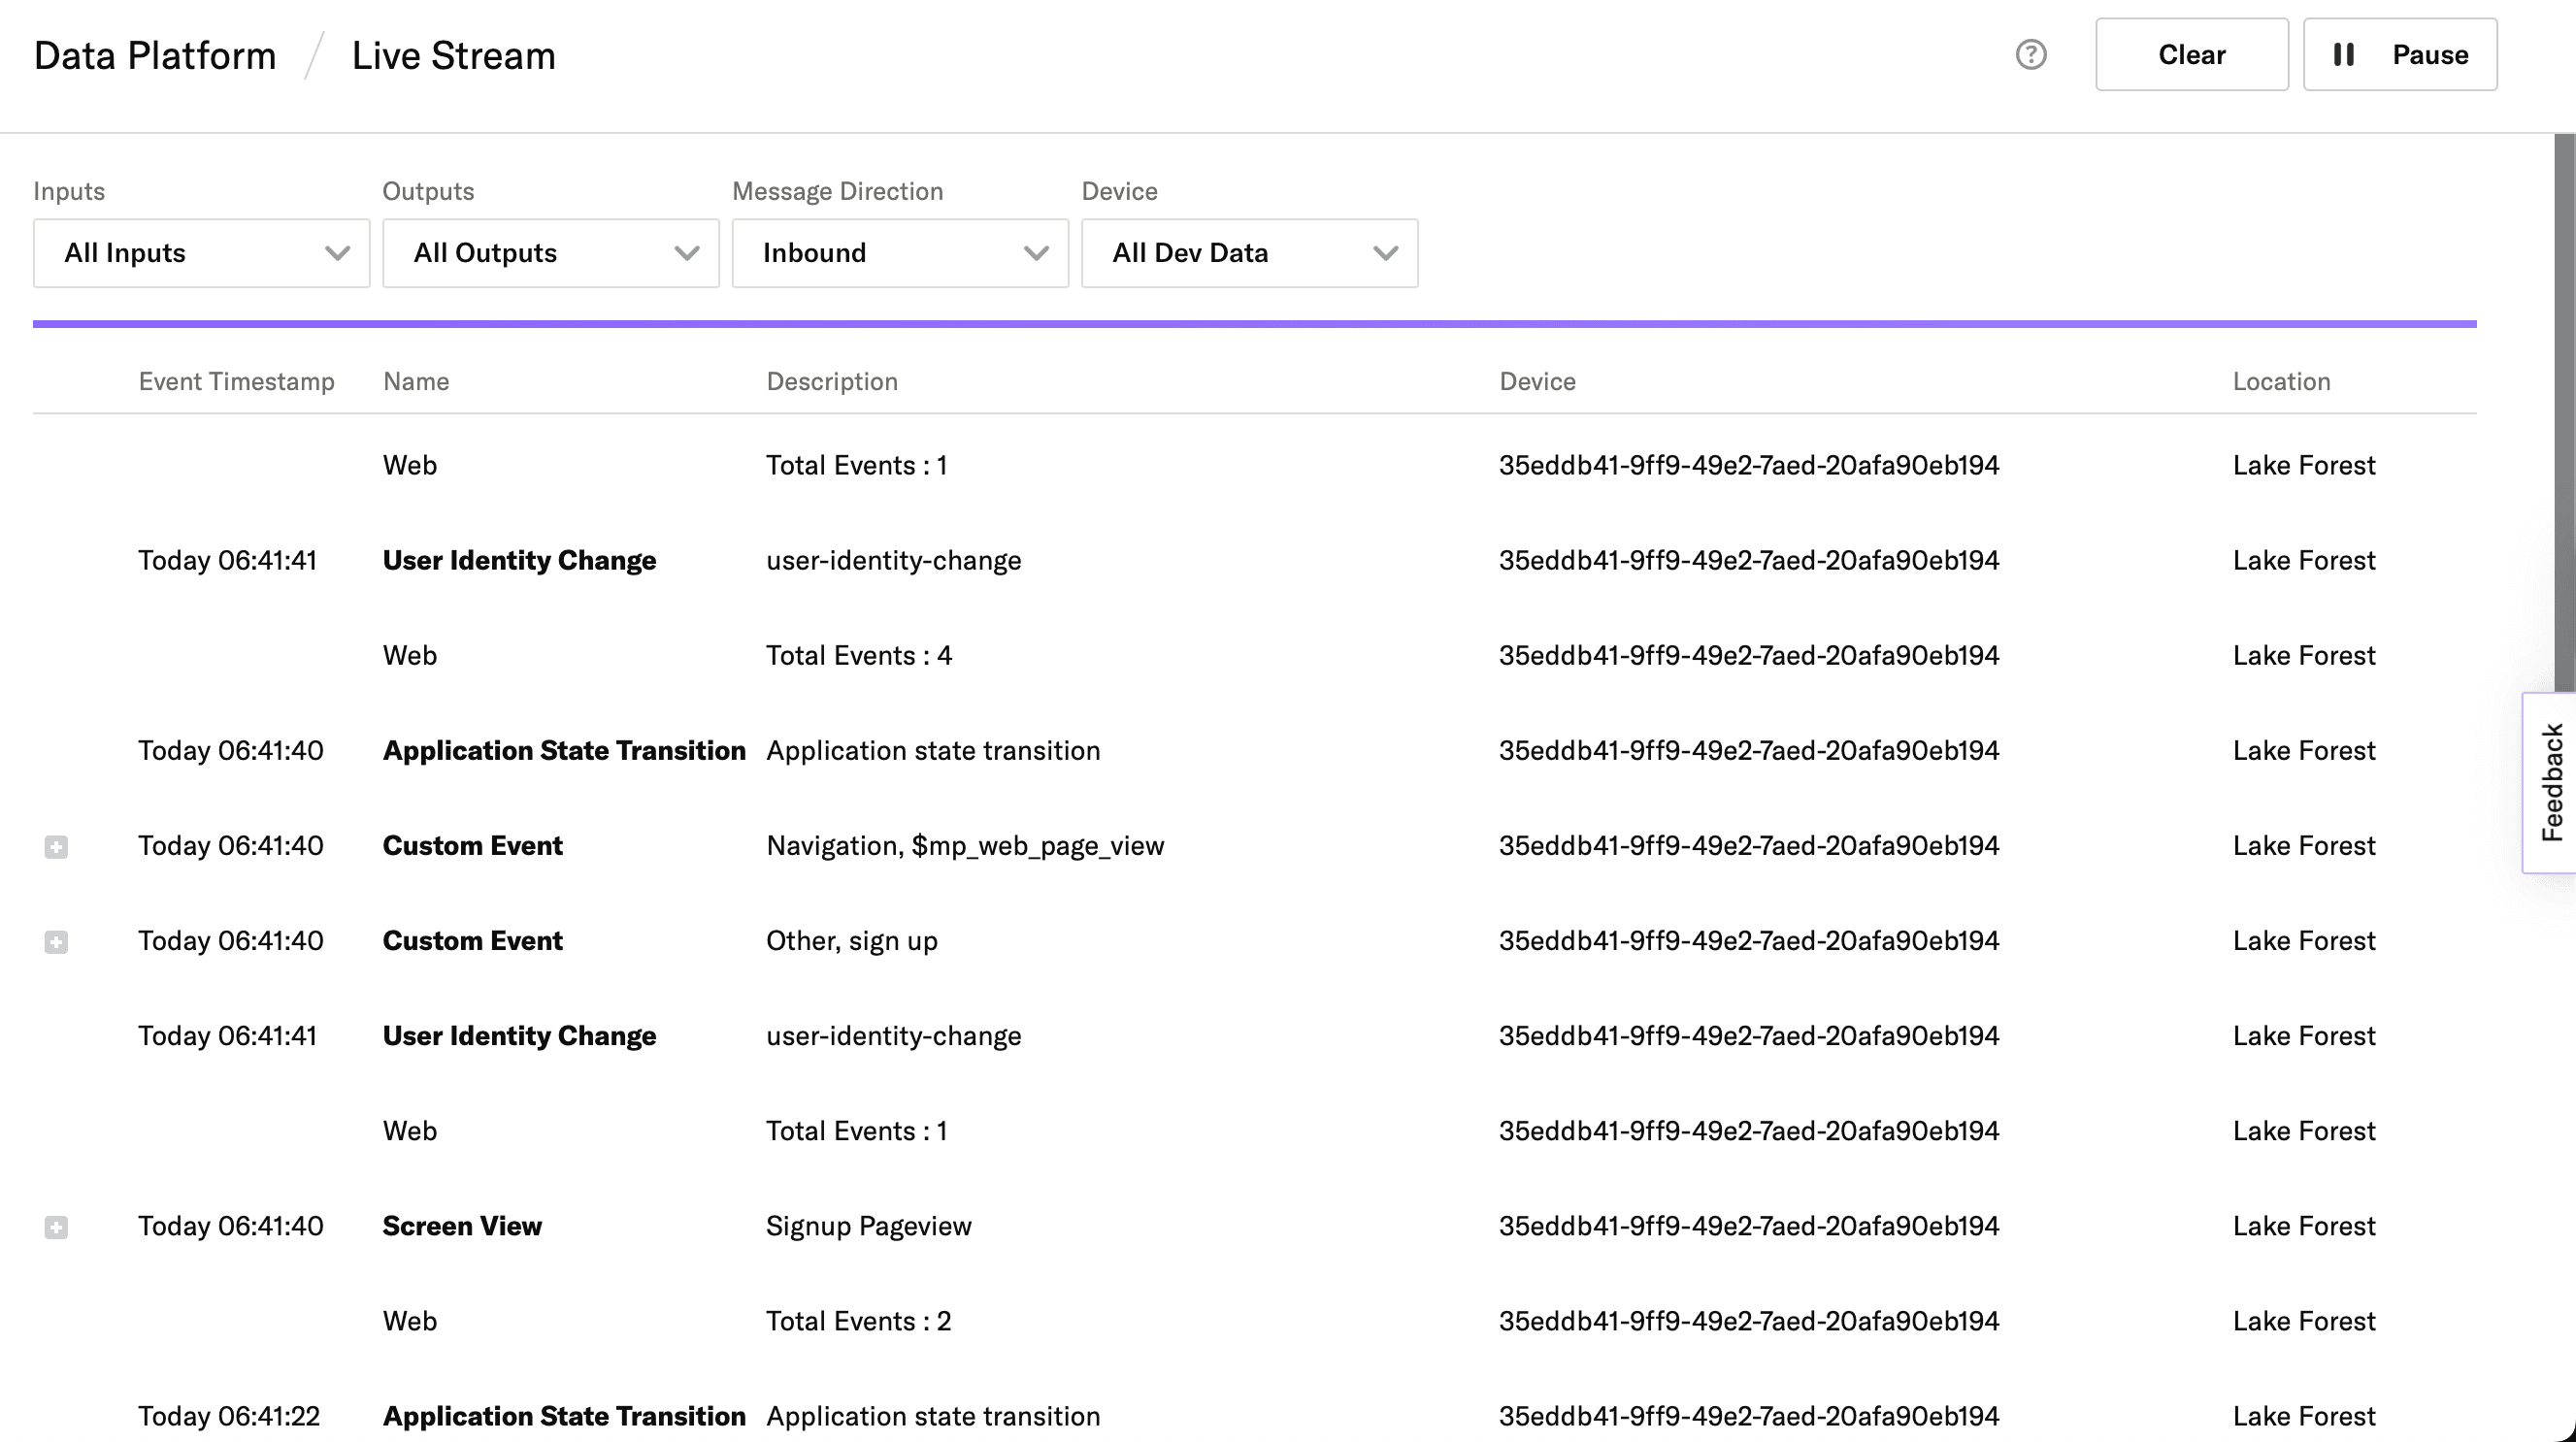Click the Event Timestamp column header
2576x1442 pixels.
point(236,381)
